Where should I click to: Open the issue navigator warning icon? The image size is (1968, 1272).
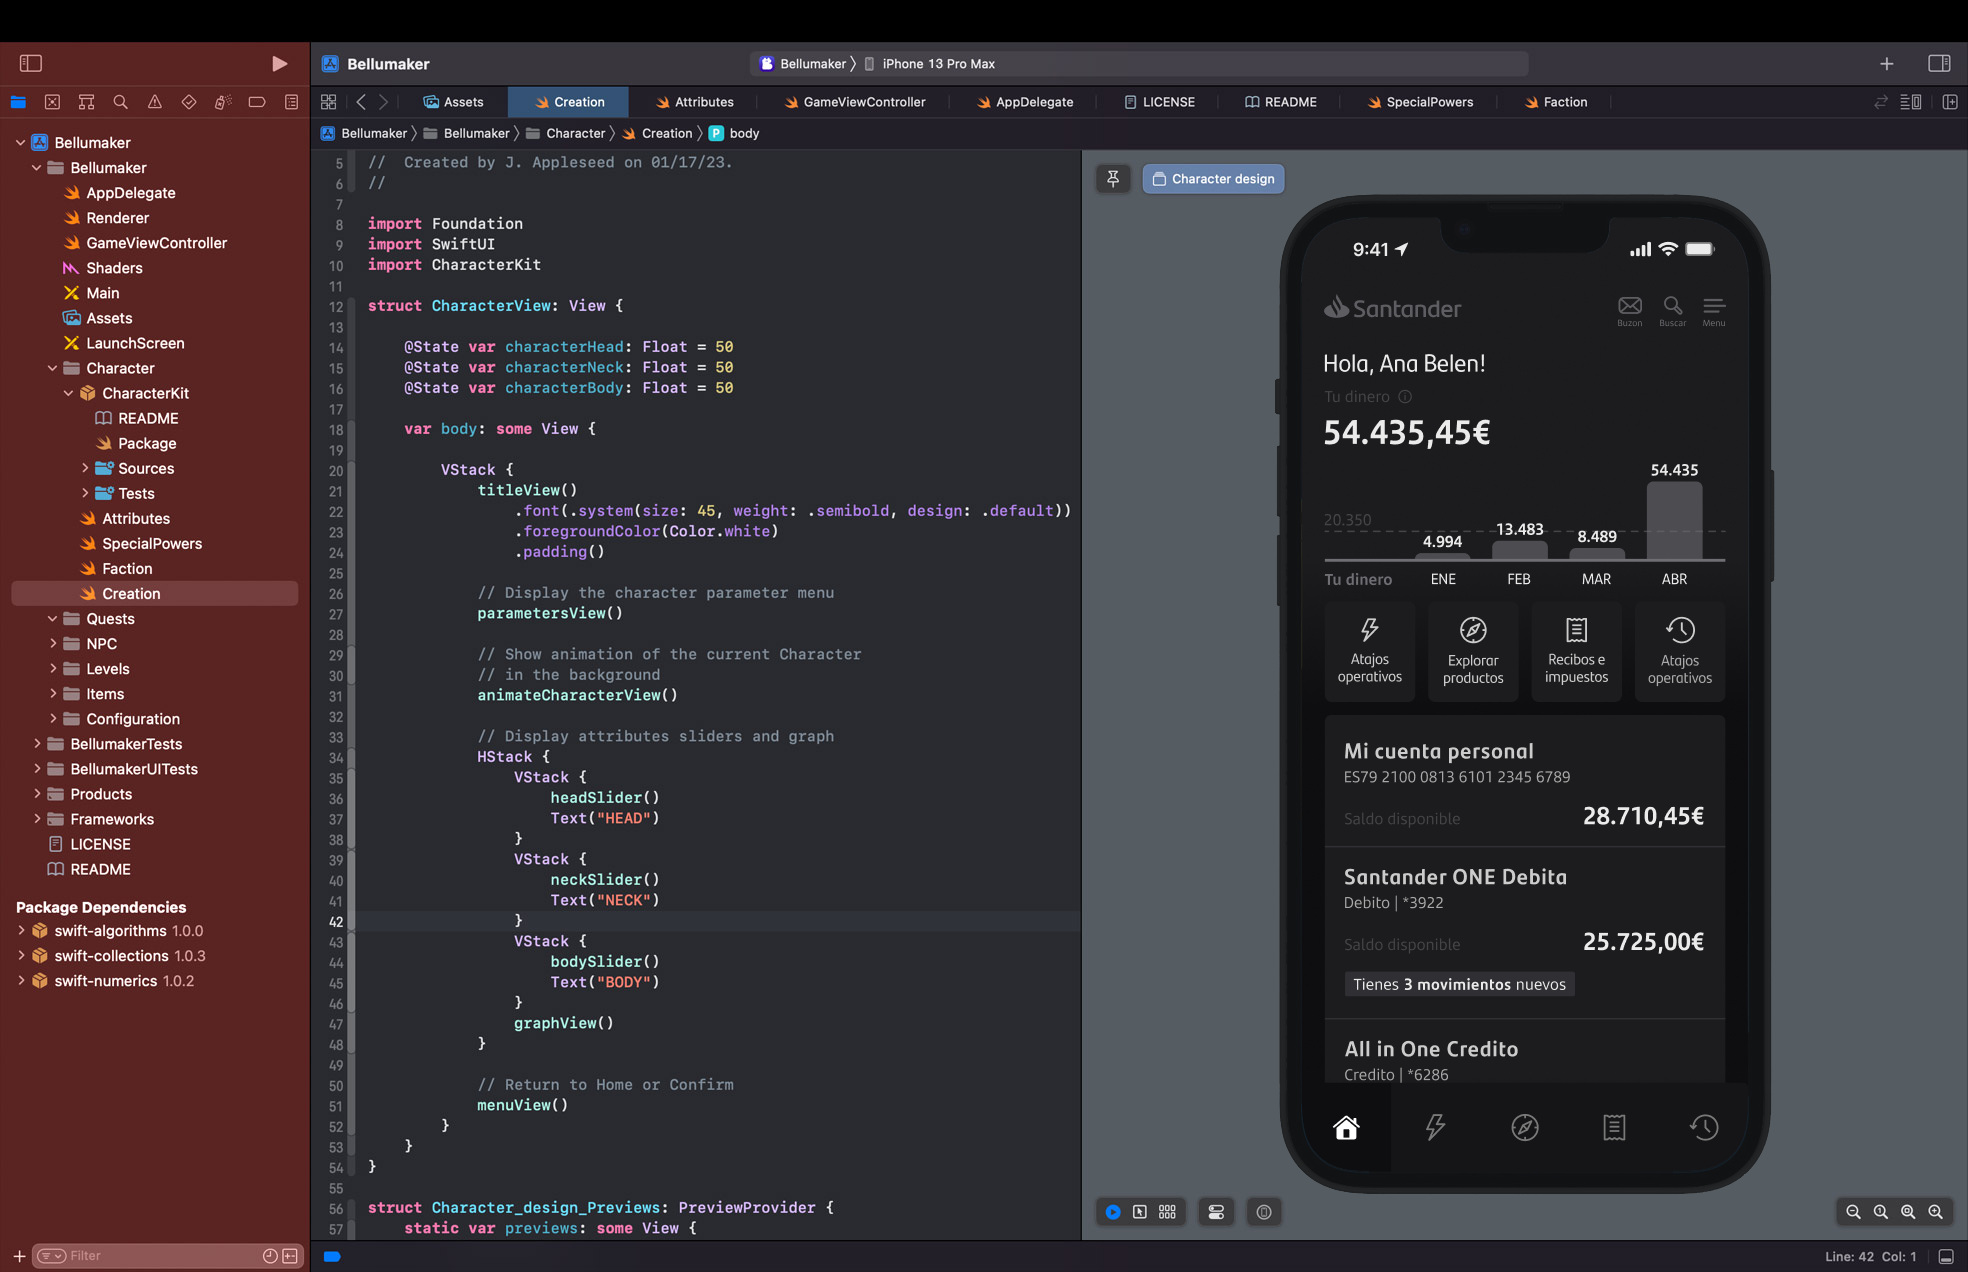tap(154, 102)
